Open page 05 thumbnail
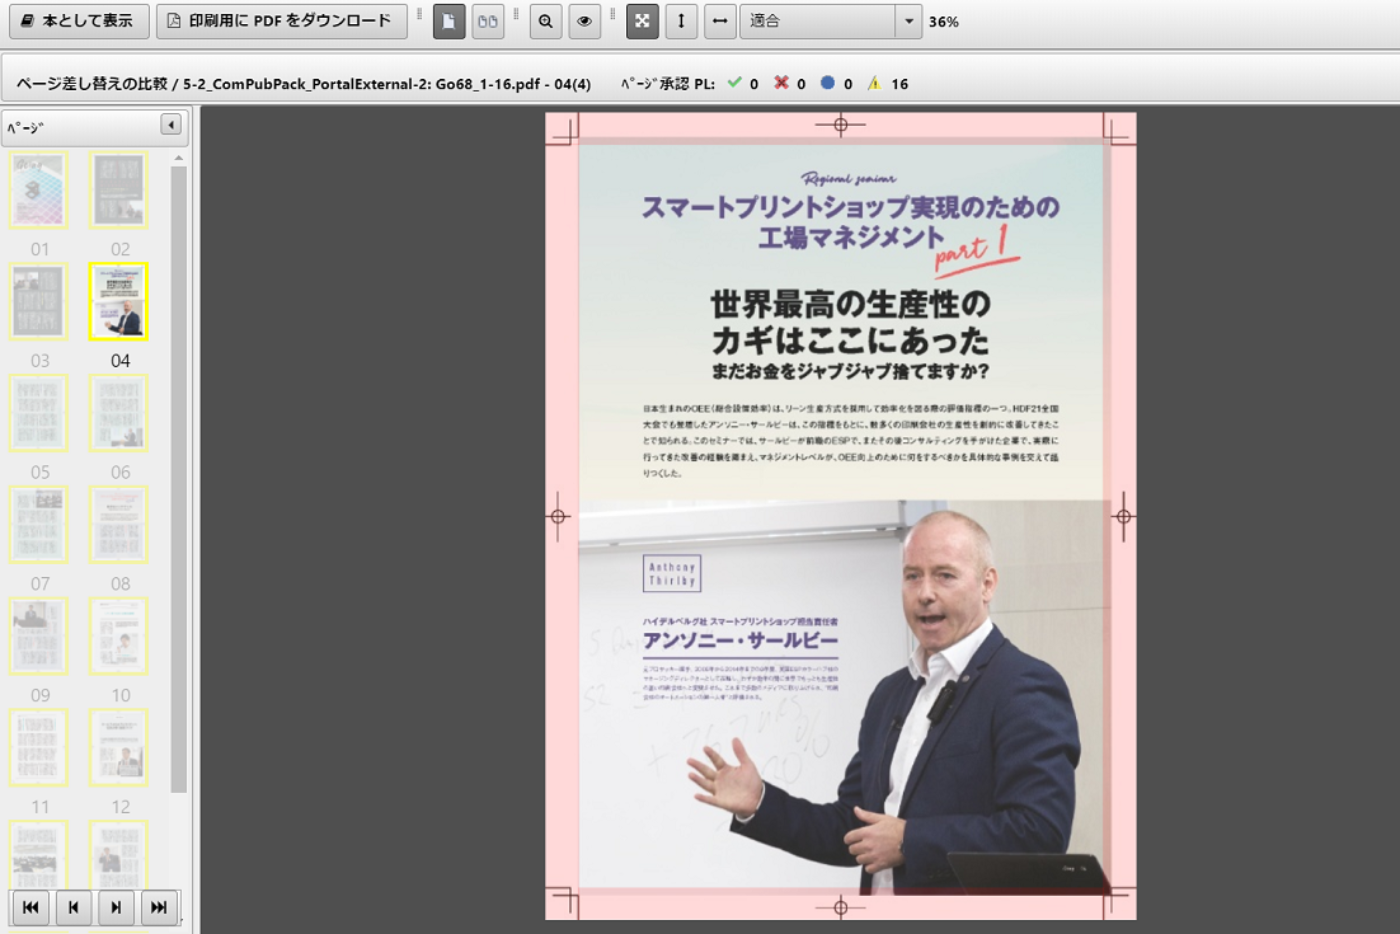Screen dimensions: 1400x934 [39, 413]
